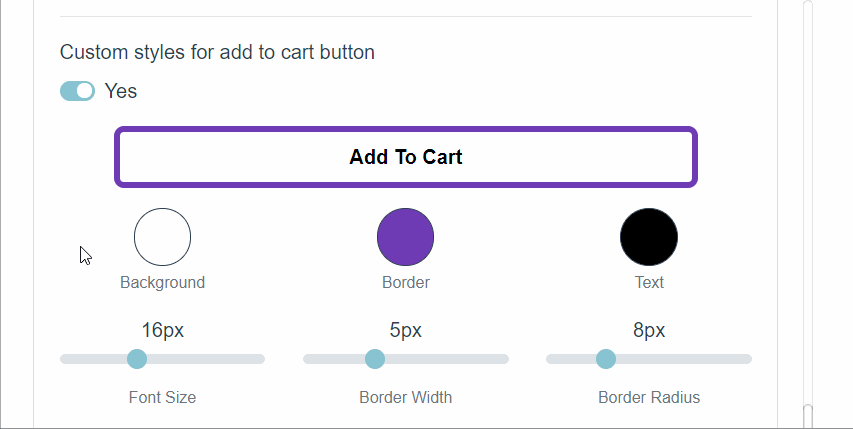853x429 pixels.
Task: Click the "Background" label under the white circle
Action: tap(162, 282)
